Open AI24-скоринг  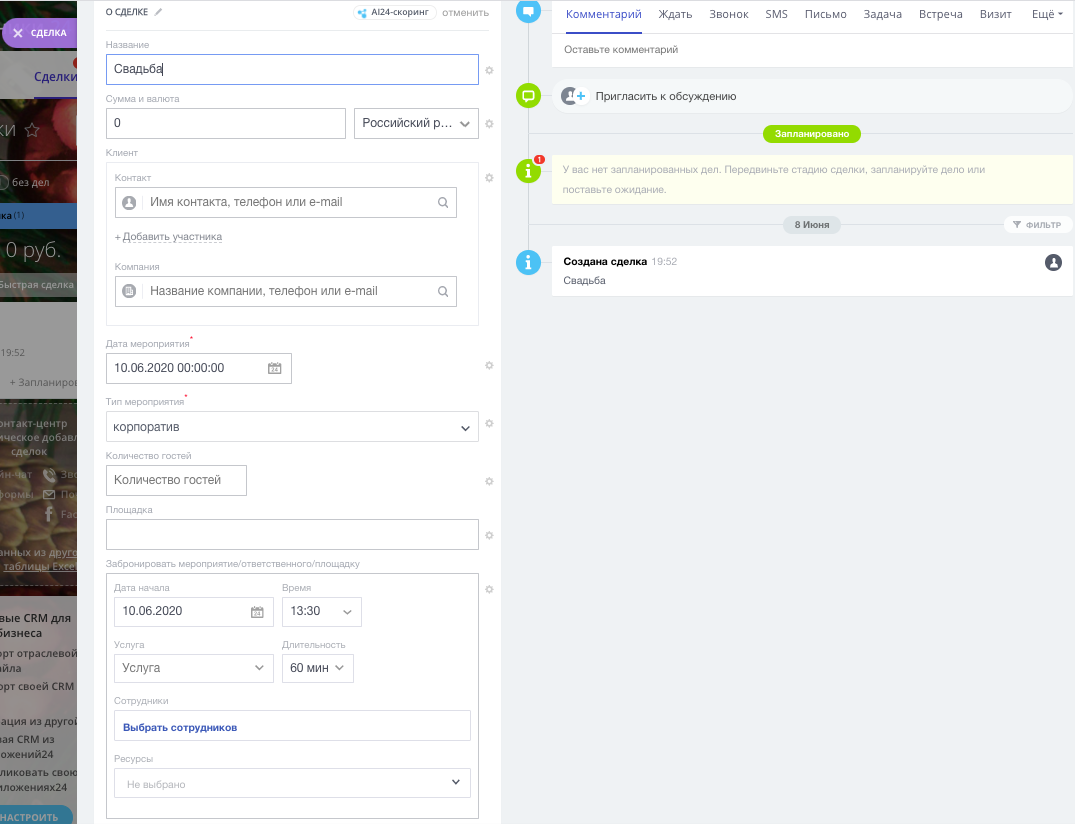point(395,12)
